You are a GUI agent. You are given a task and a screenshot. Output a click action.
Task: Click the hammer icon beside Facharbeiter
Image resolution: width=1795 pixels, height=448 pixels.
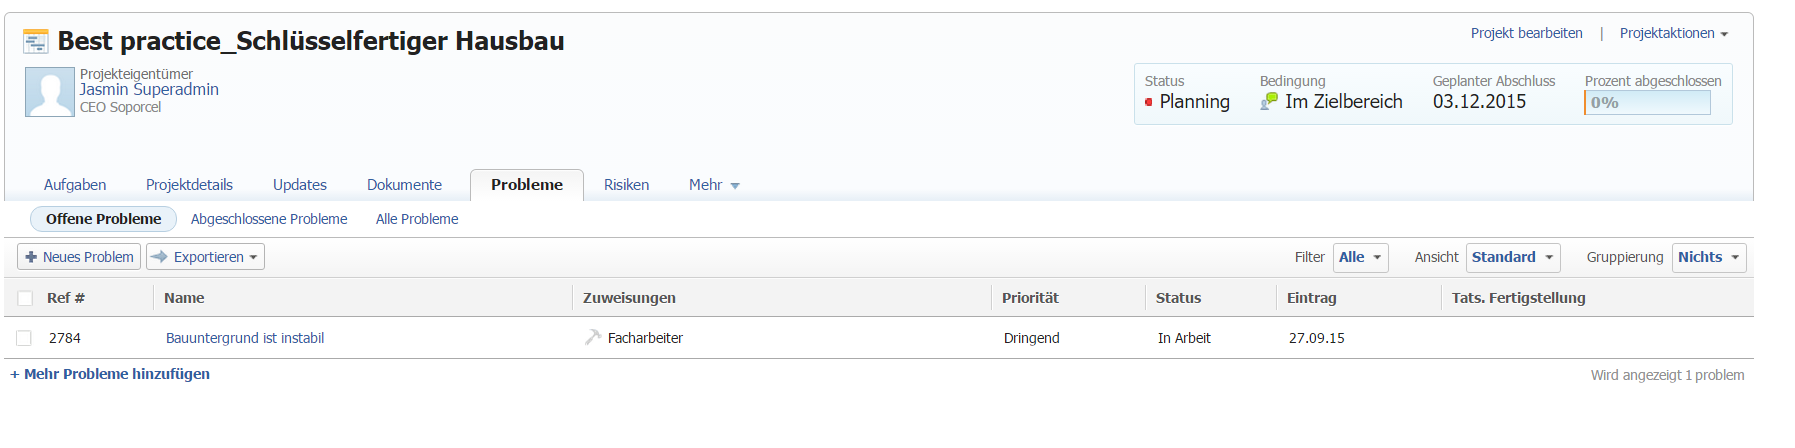[x=593, y=338]
